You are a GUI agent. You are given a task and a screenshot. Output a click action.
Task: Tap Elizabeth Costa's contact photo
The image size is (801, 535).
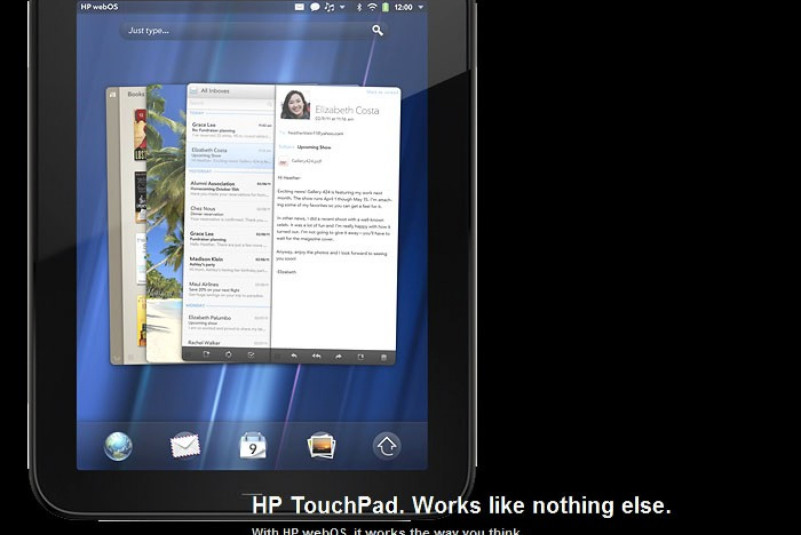pyautogui.click(x=295, y=105)
